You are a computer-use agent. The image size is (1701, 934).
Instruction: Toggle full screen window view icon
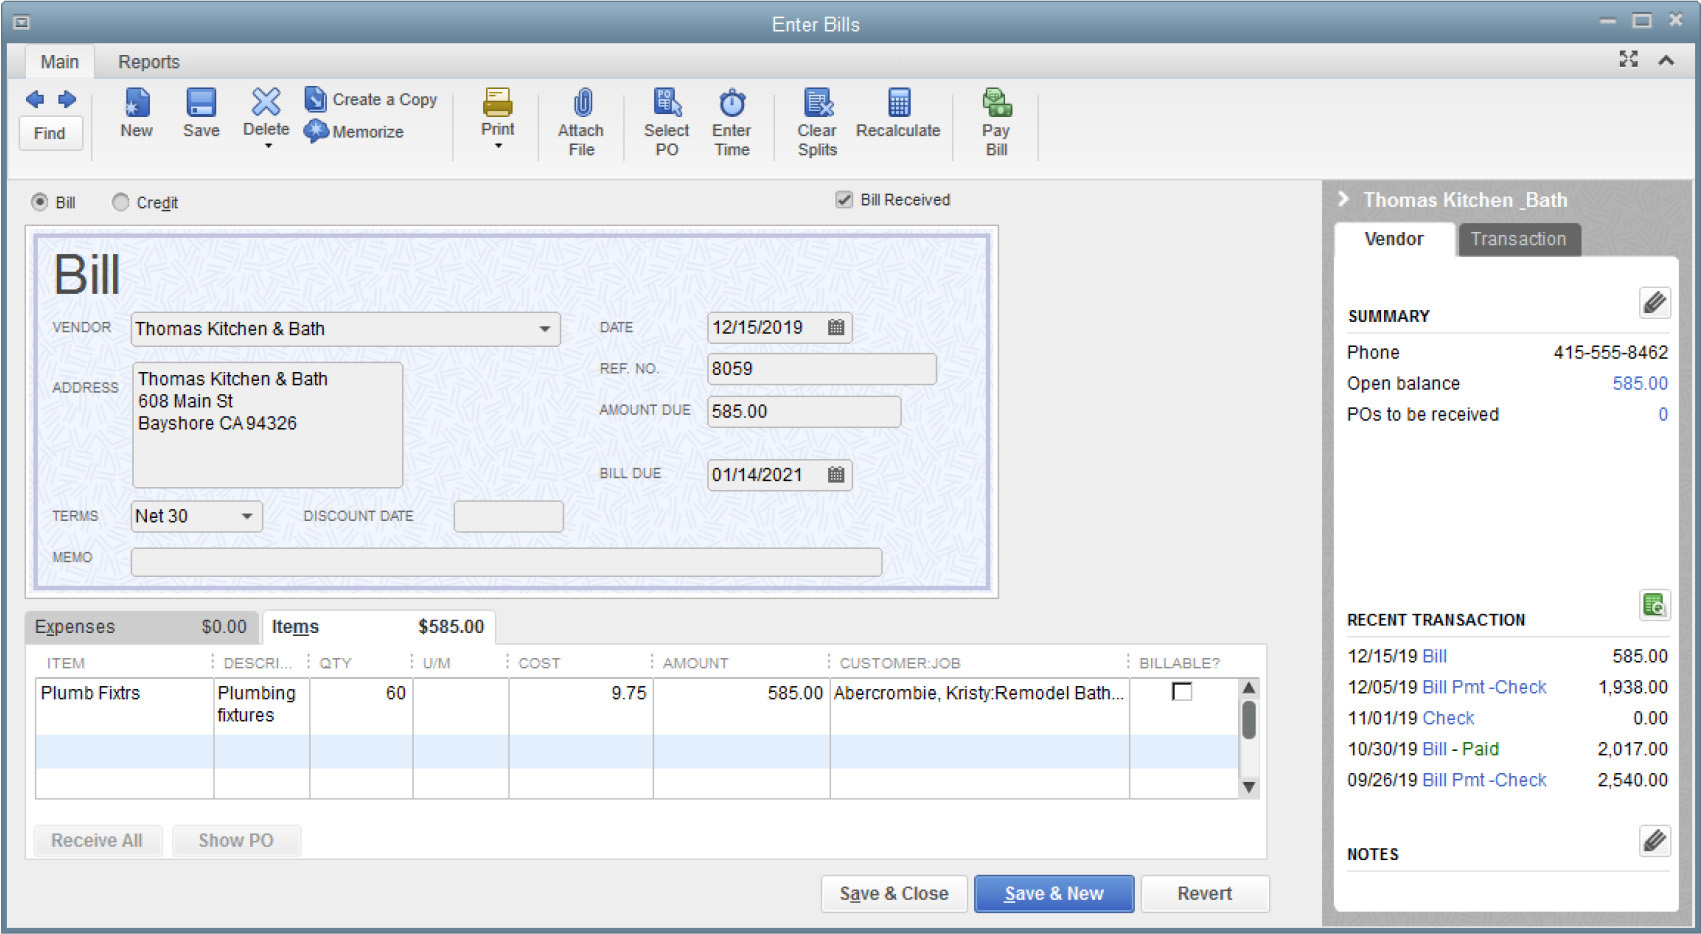(1629, 60)
